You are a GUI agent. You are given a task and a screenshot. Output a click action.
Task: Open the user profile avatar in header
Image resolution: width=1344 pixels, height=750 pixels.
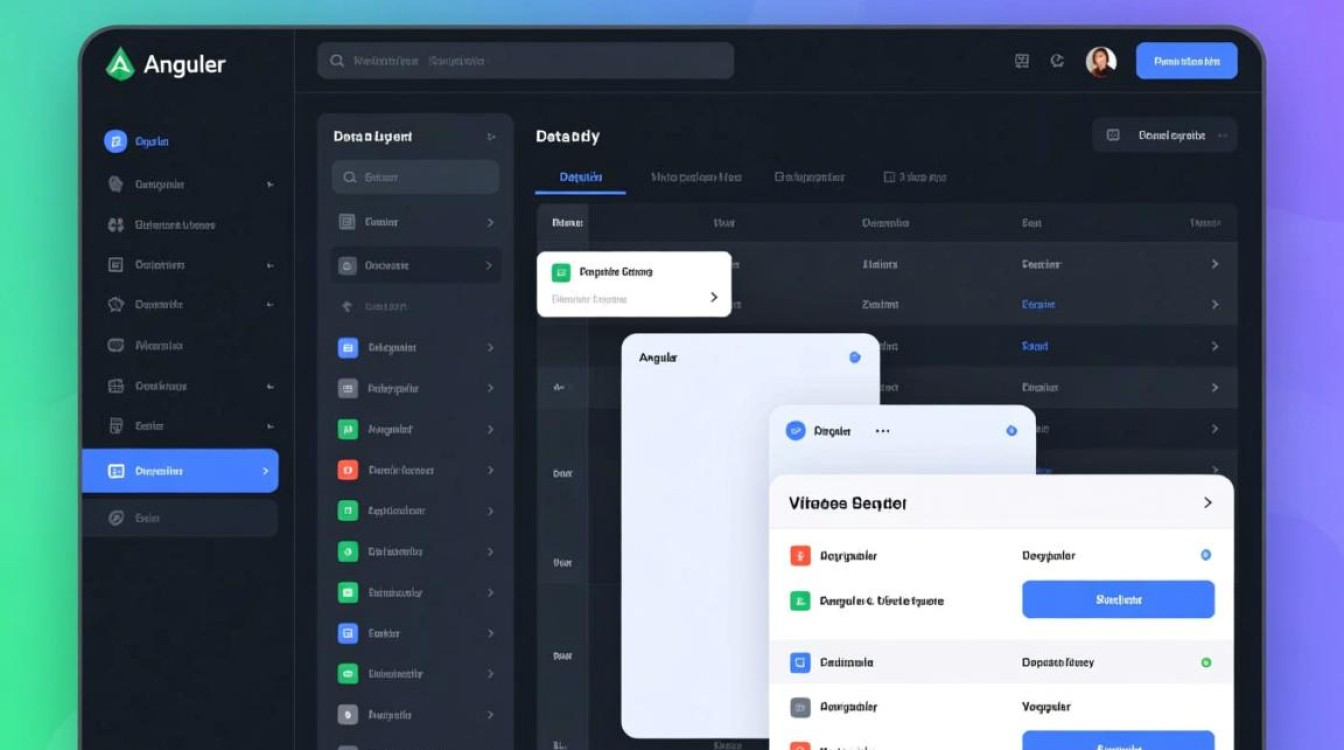[x=1101, y=62]
